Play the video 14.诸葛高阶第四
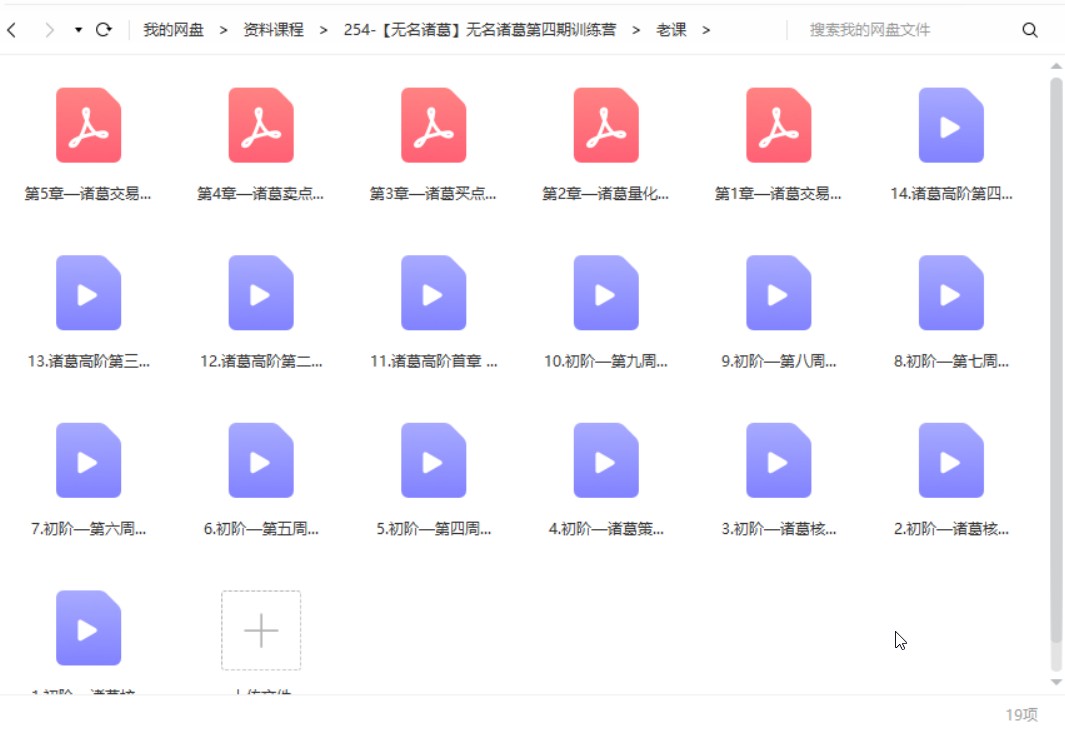 click(x=949, y=125)
